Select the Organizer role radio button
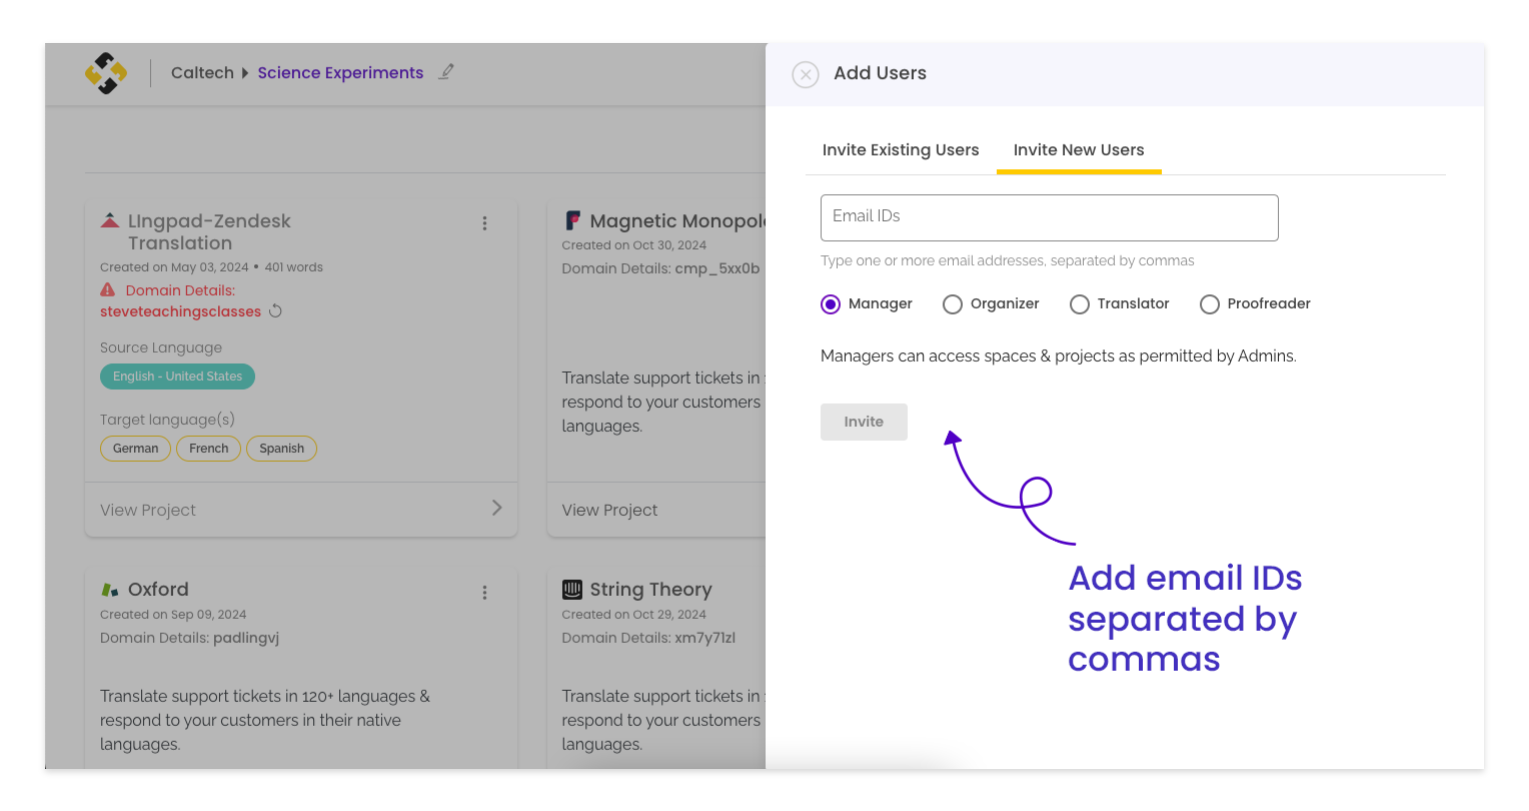The width and height of the screenshot is (1529, 811). click(x=952, y=304)
